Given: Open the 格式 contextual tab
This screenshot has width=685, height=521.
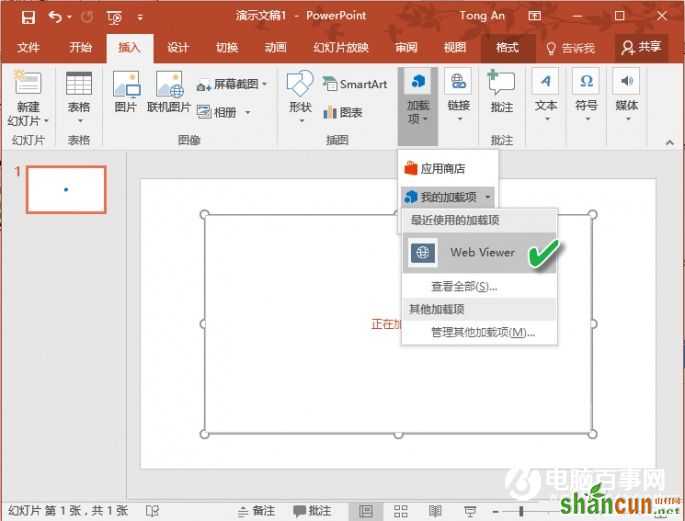Looking at the screenshot, I should click(x=508, y=47).
